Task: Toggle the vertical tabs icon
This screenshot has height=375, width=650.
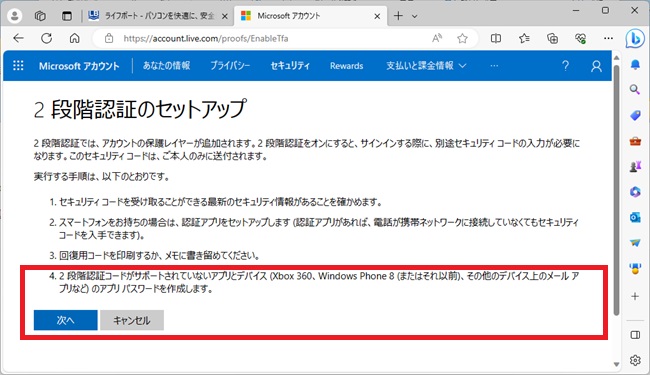Action: pyautogui.click(x=67, y=16)
